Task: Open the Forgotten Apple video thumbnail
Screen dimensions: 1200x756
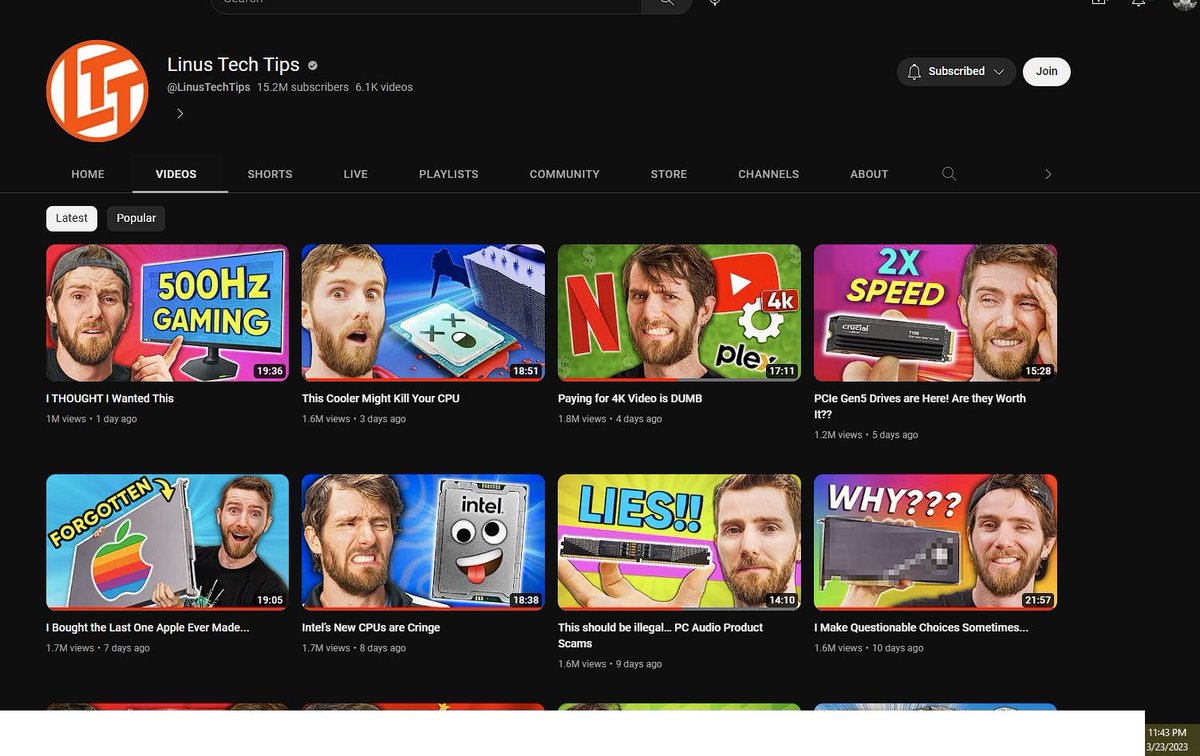Action: point(167,542)
